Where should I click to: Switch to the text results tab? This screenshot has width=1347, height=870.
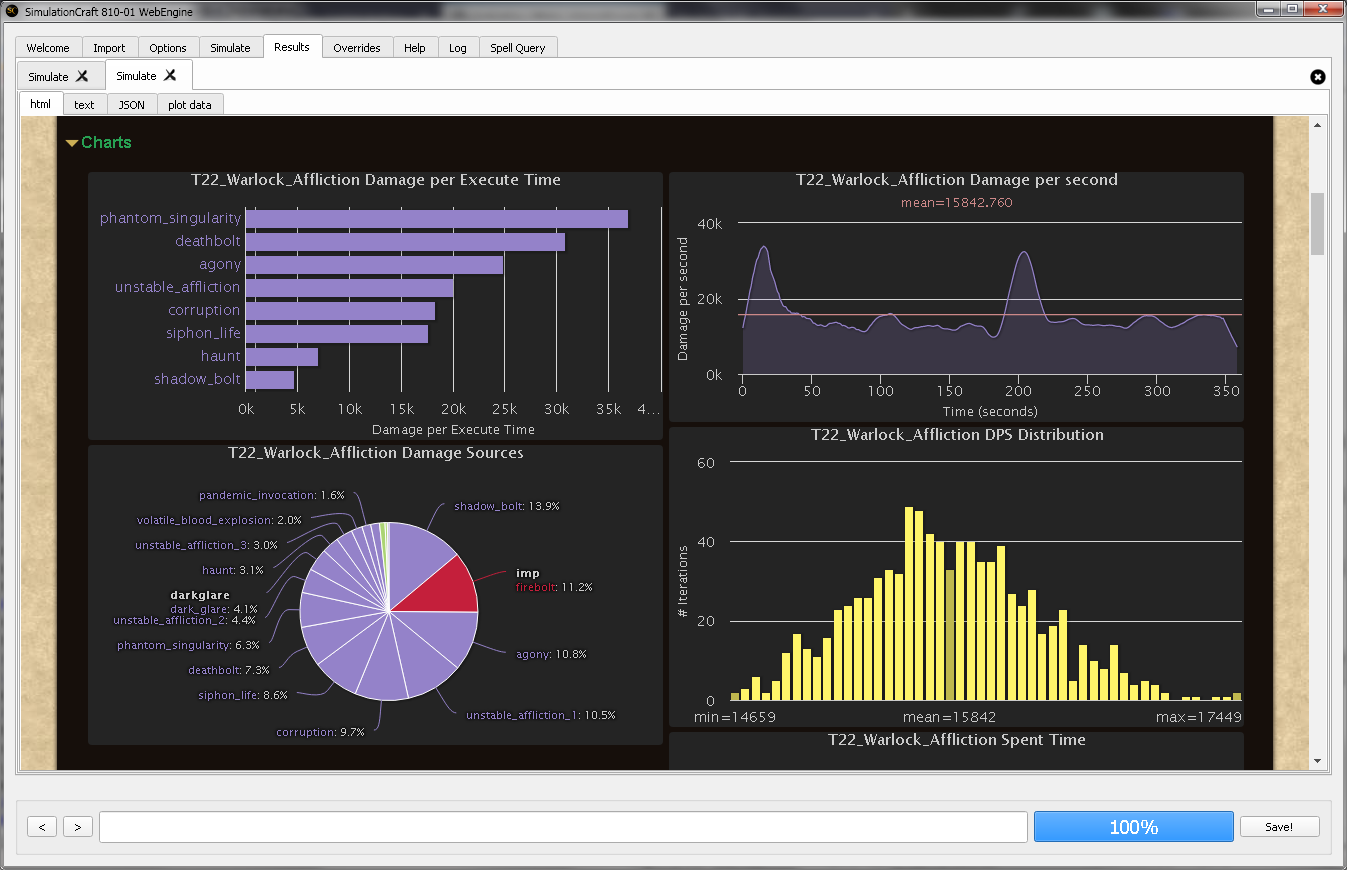[84, 105]
